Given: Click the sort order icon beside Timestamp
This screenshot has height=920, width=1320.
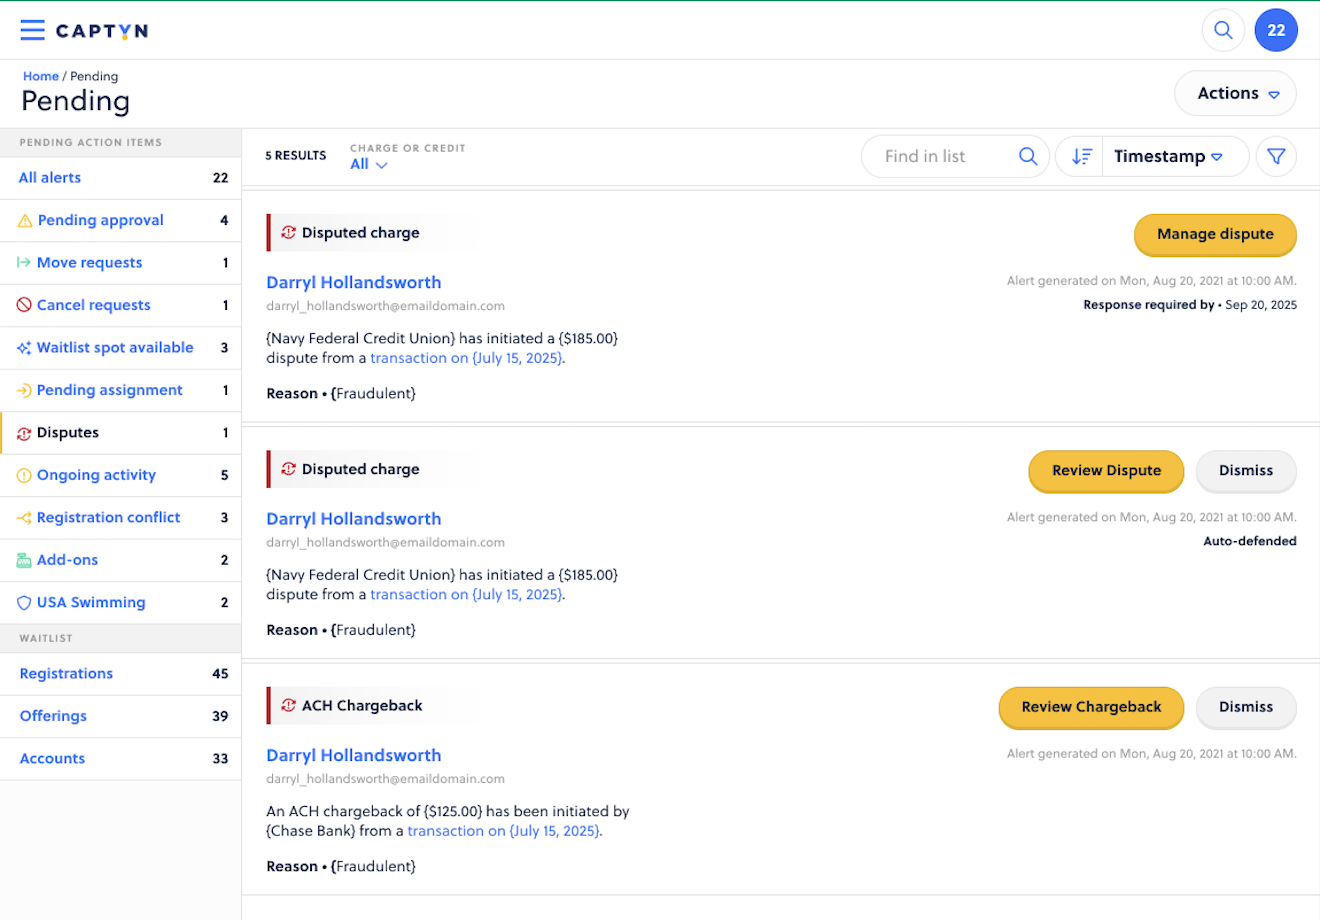Looking at the screenshot, I should pyautogui.click(x=1080, y=156).
